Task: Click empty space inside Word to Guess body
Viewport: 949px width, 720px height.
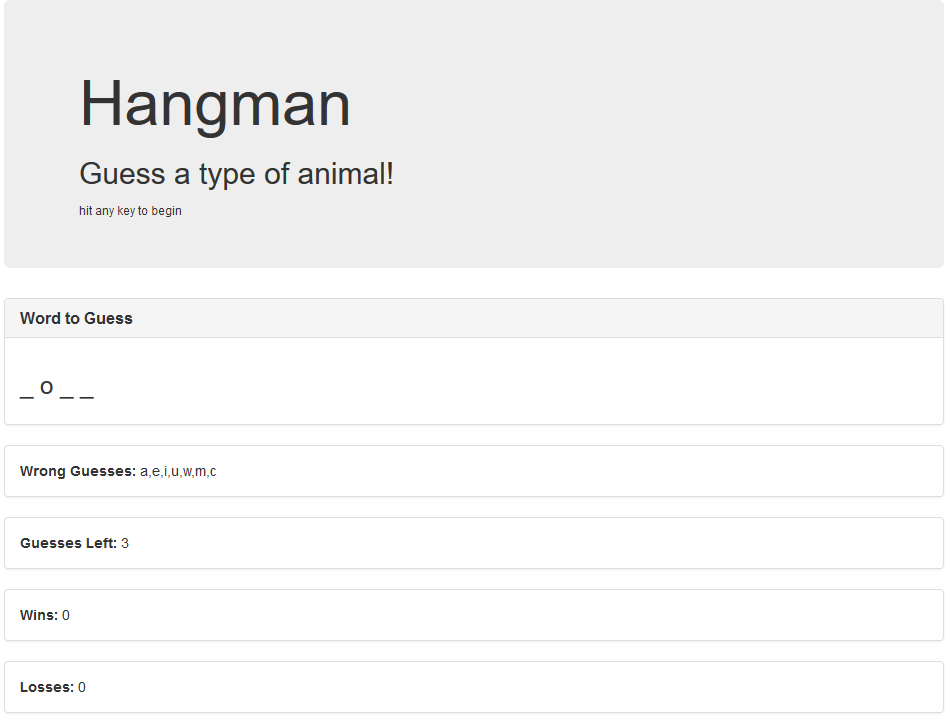Action: pos(514,381)
